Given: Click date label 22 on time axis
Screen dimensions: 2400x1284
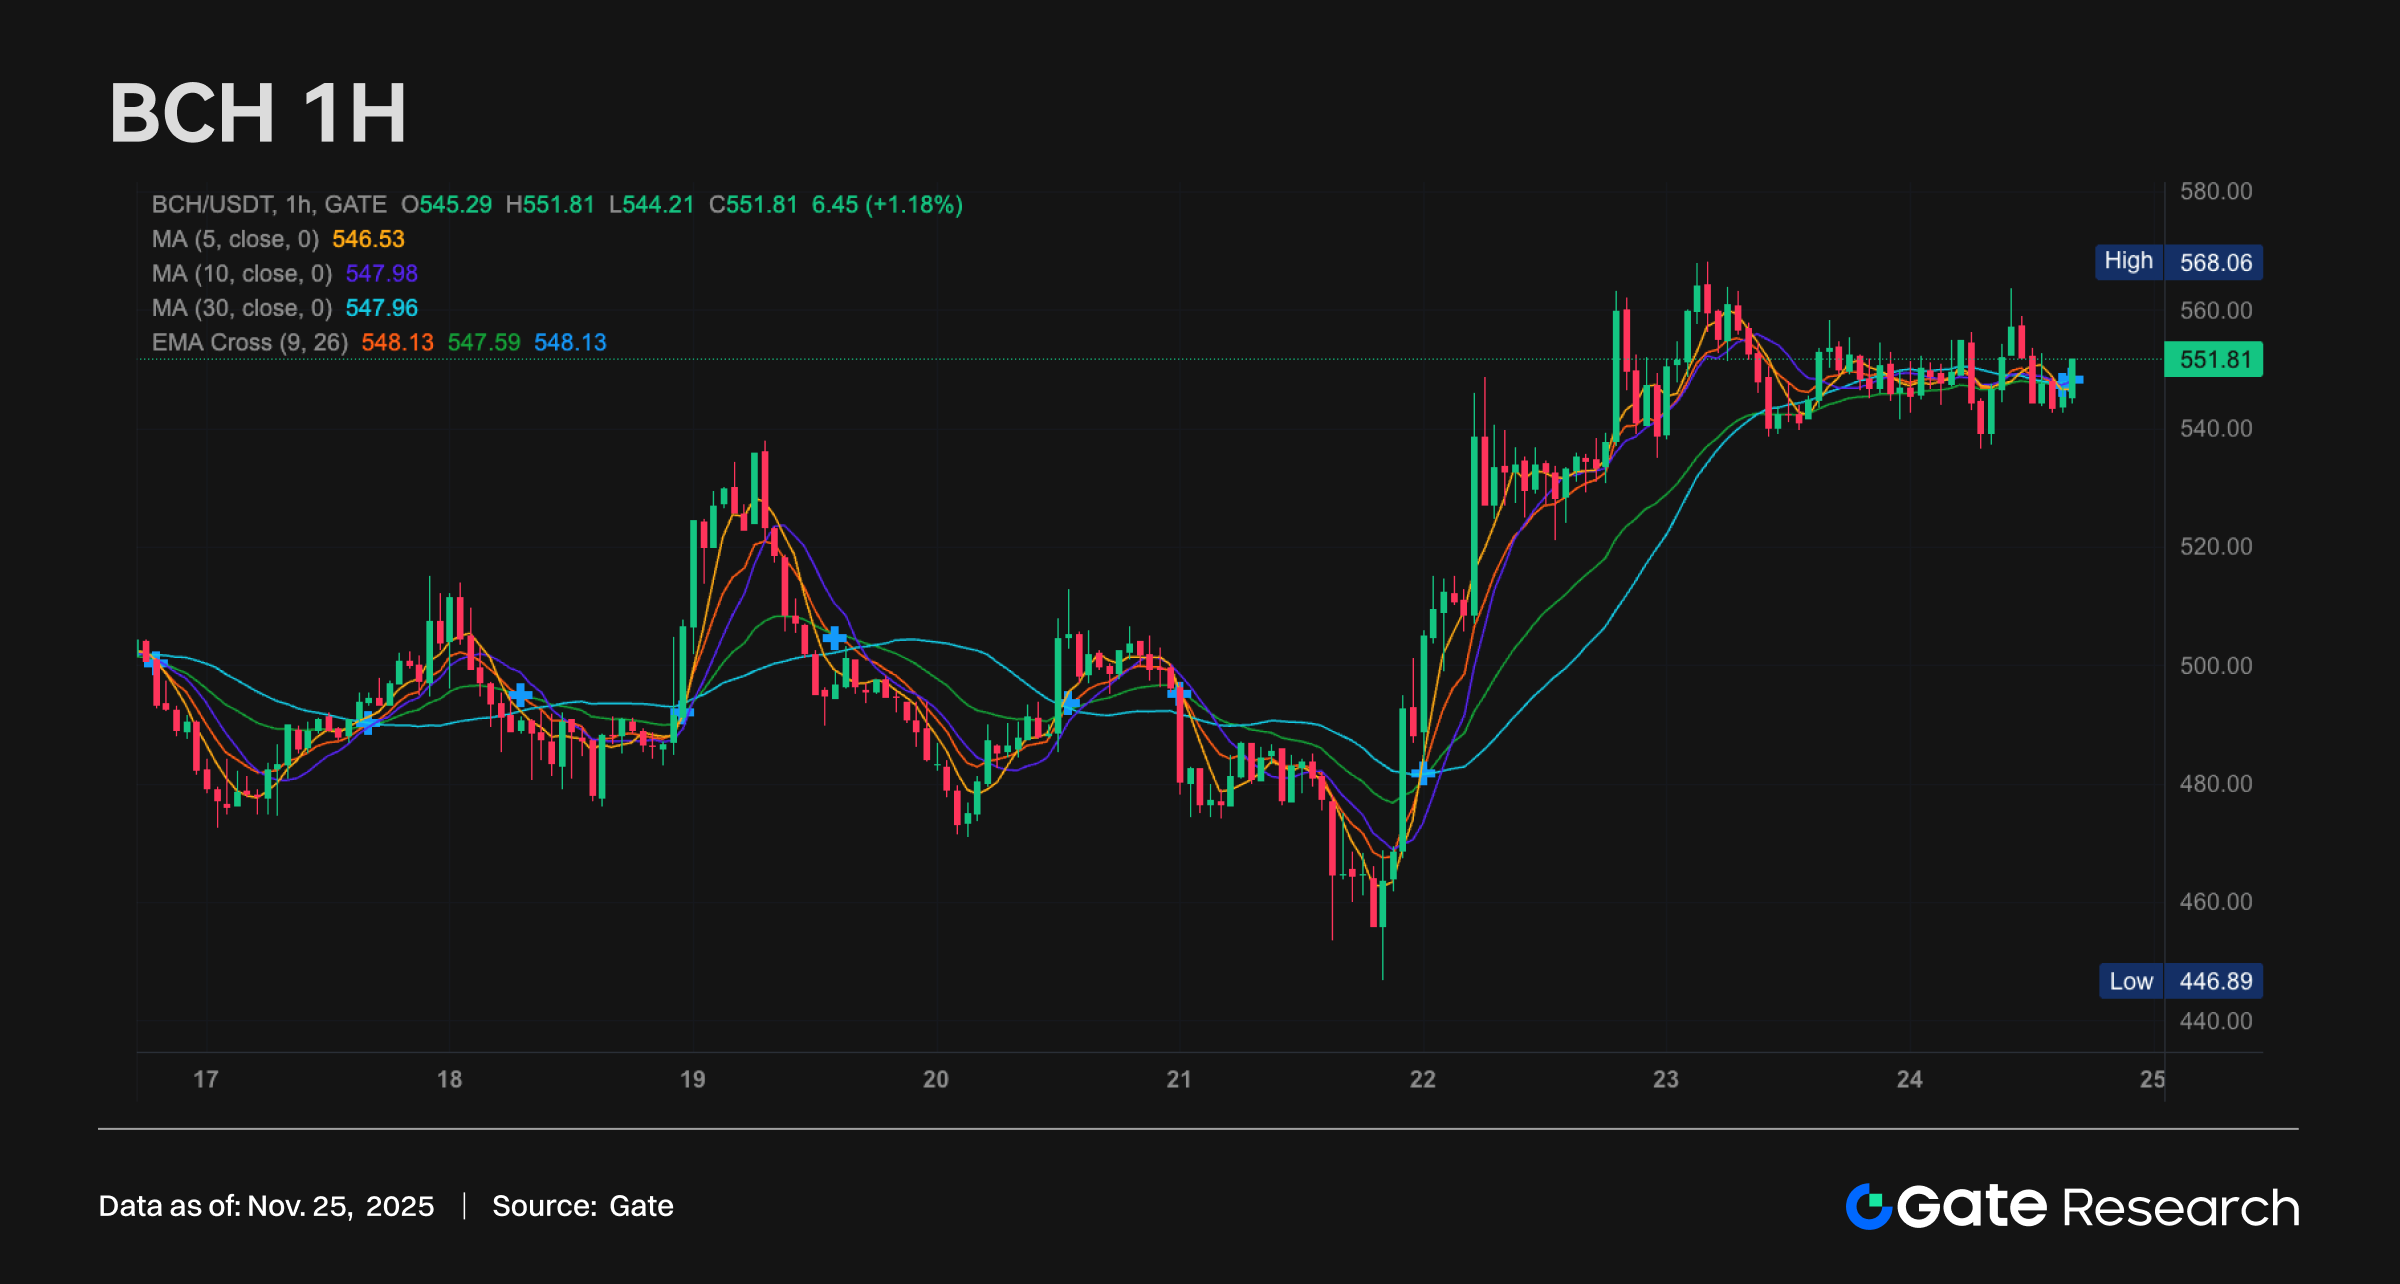Looking at the screenshot, I should click(x=1422, y=1079).
